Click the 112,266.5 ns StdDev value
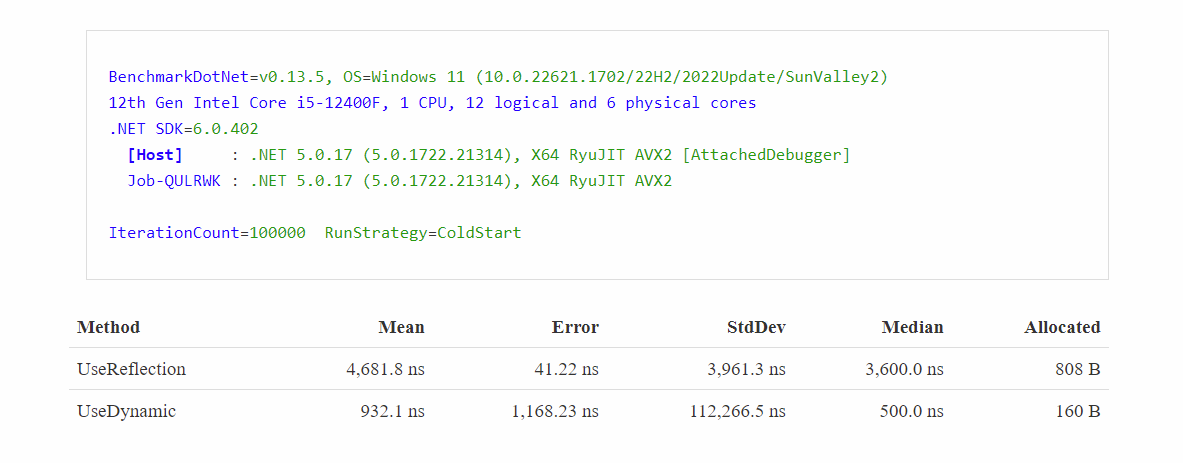The height and width of the screenshot is (463, 1183). coord(737,411)
